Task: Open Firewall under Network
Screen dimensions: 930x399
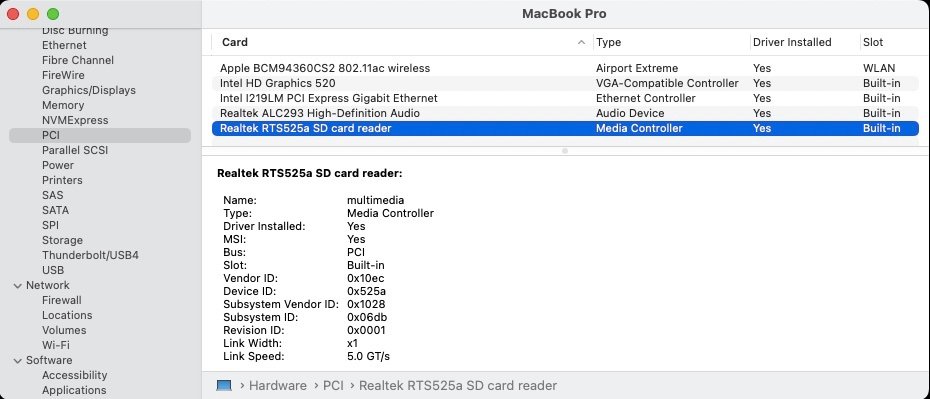Action: point(62,300)
